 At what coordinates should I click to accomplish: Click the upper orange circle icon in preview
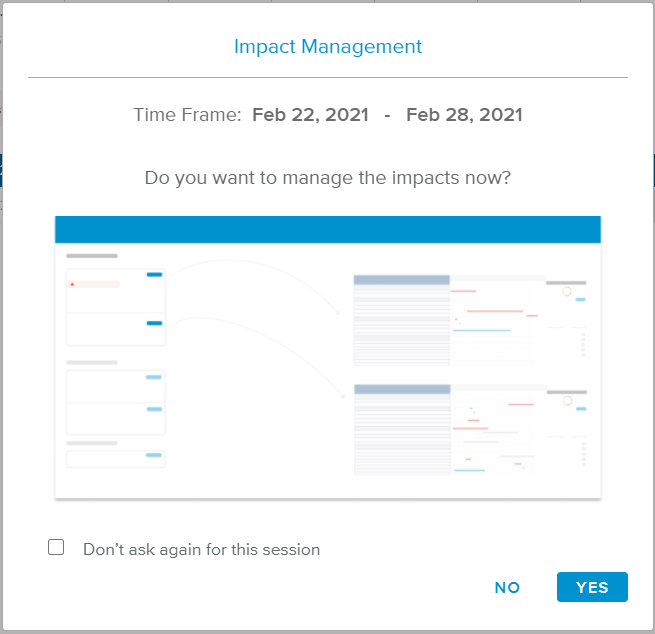567,291
